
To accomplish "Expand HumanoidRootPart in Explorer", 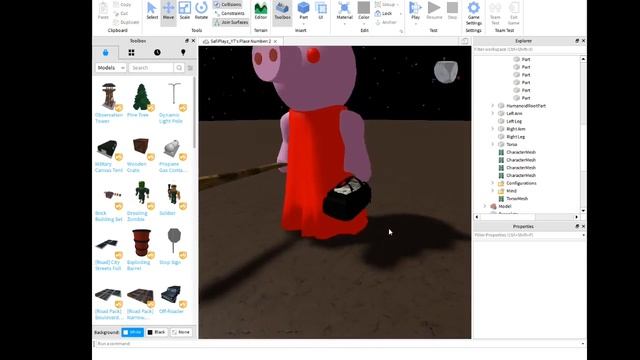I will point(493,106).
